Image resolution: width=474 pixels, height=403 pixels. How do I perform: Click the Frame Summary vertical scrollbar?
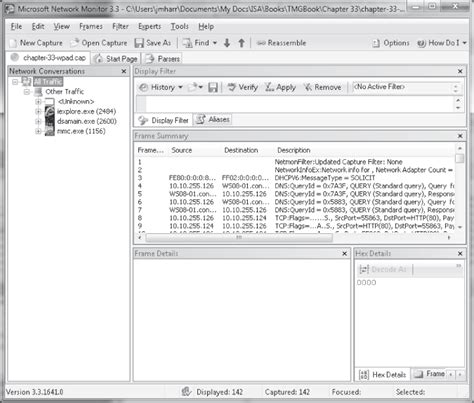click(x=460, y=188)
